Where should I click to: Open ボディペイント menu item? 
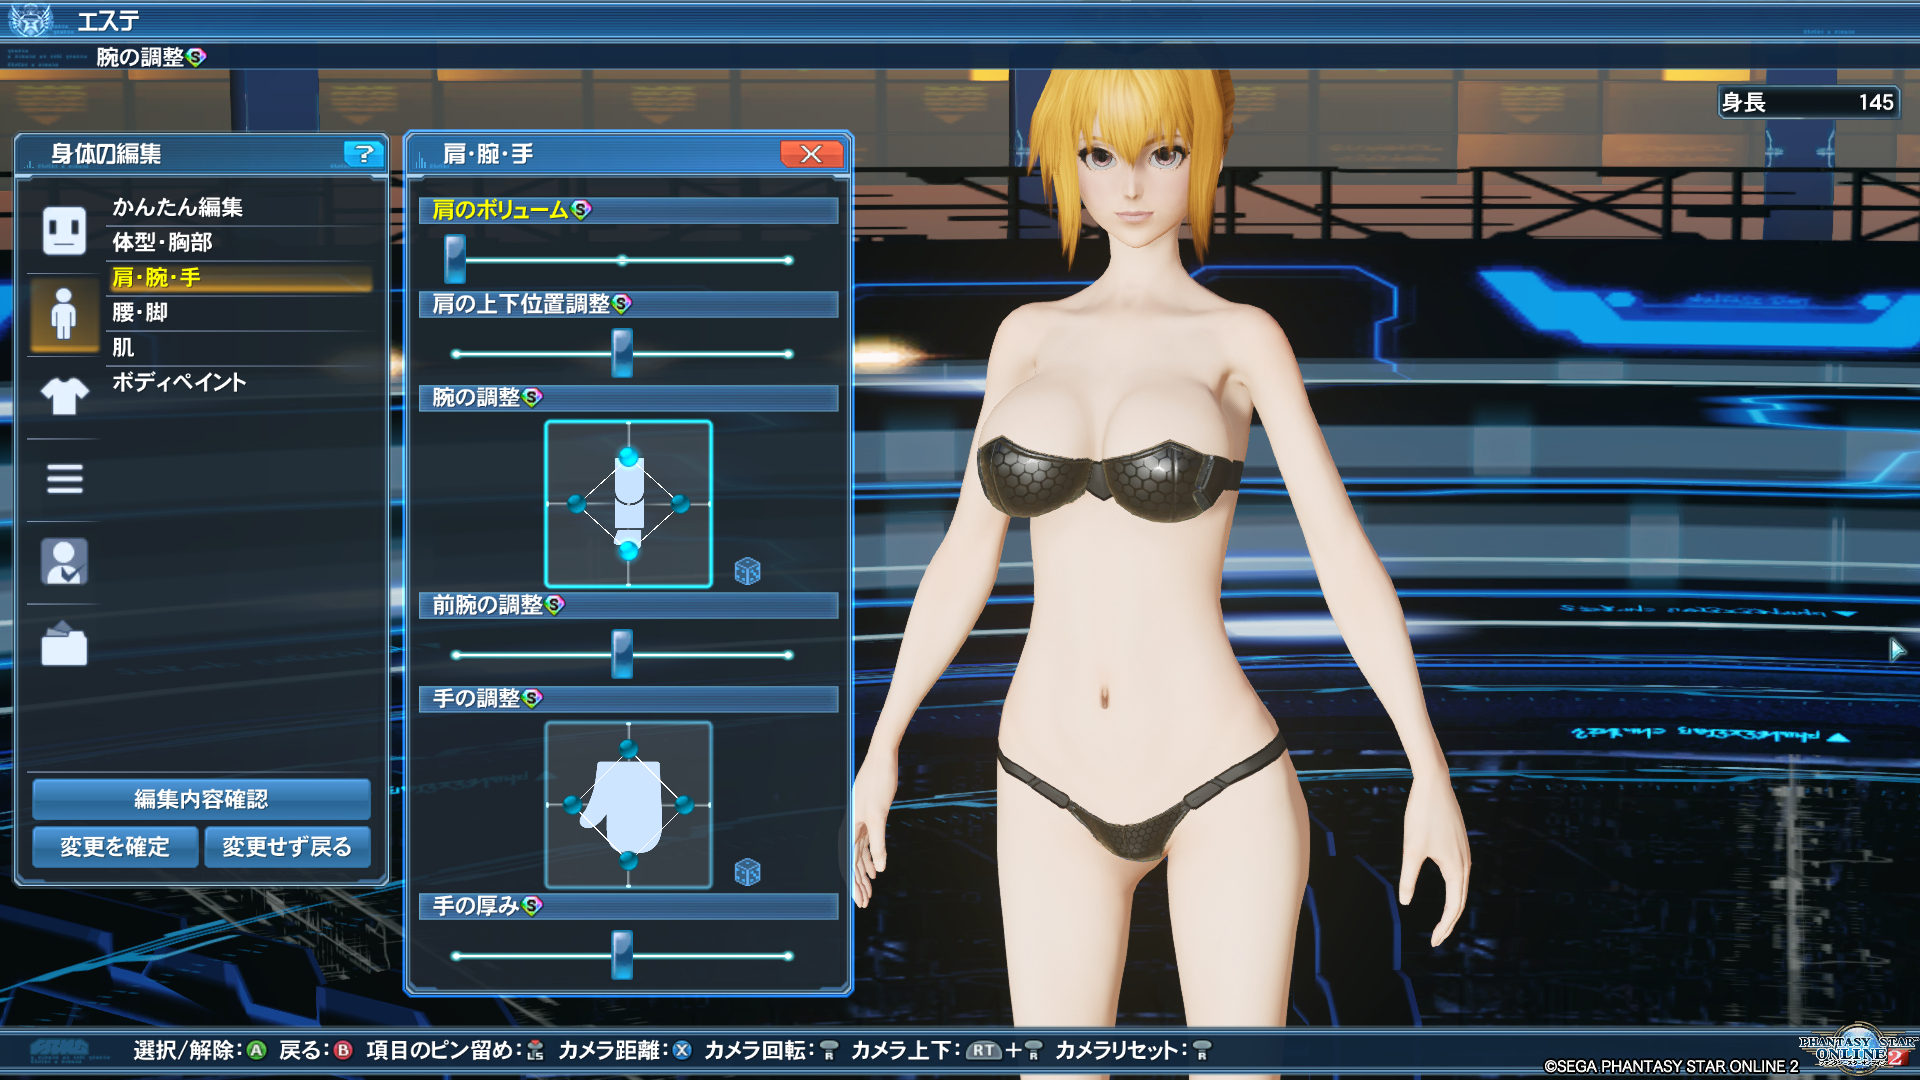179,382
